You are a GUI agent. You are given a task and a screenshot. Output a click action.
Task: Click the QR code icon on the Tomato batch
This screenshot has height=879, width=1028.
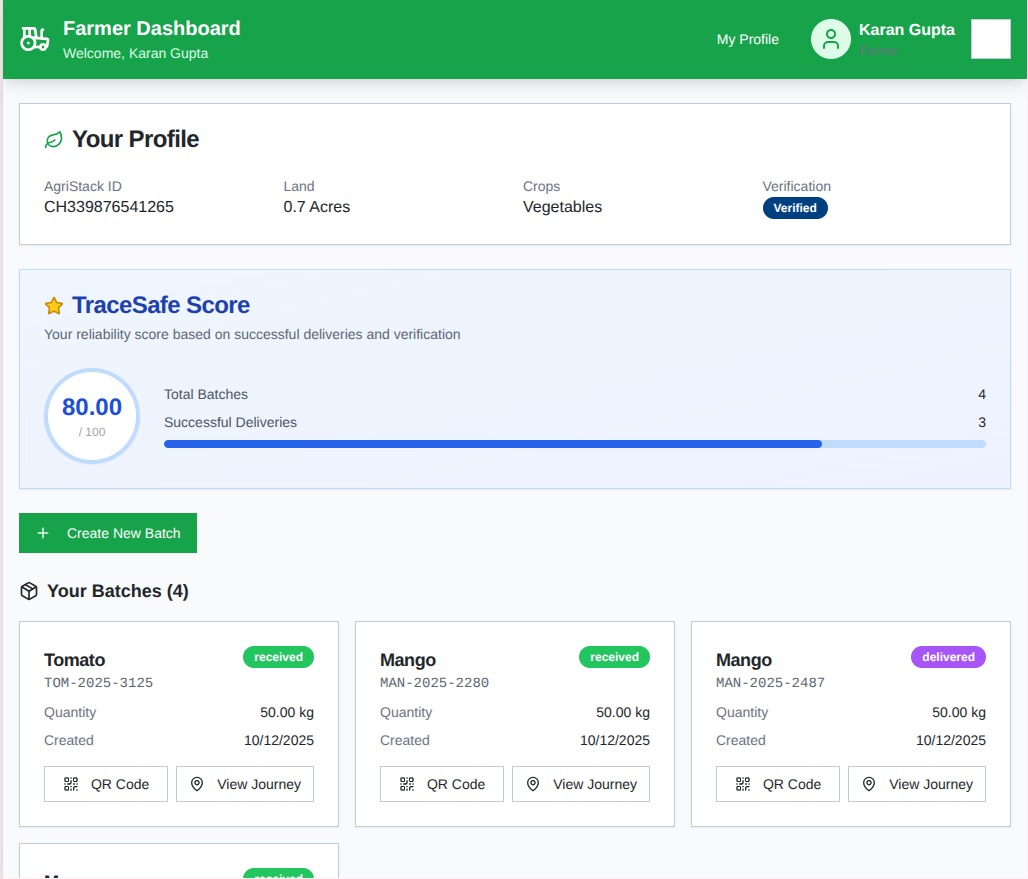[71, 784]
